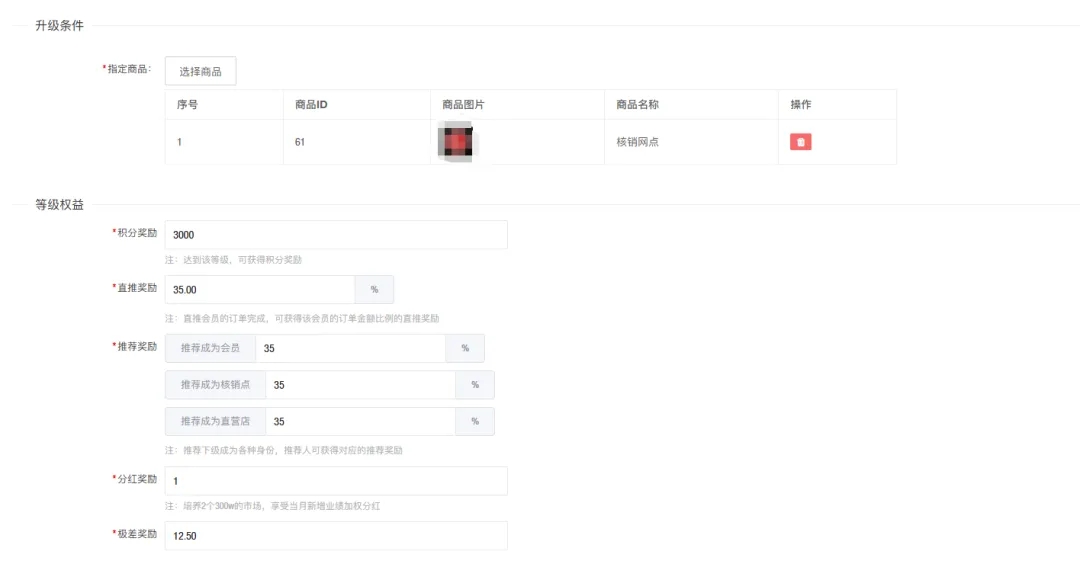Focus the 推荐成为核销点 percentage input
Viewport: 1080px width, 580px height.
click(x=360, y=385)
